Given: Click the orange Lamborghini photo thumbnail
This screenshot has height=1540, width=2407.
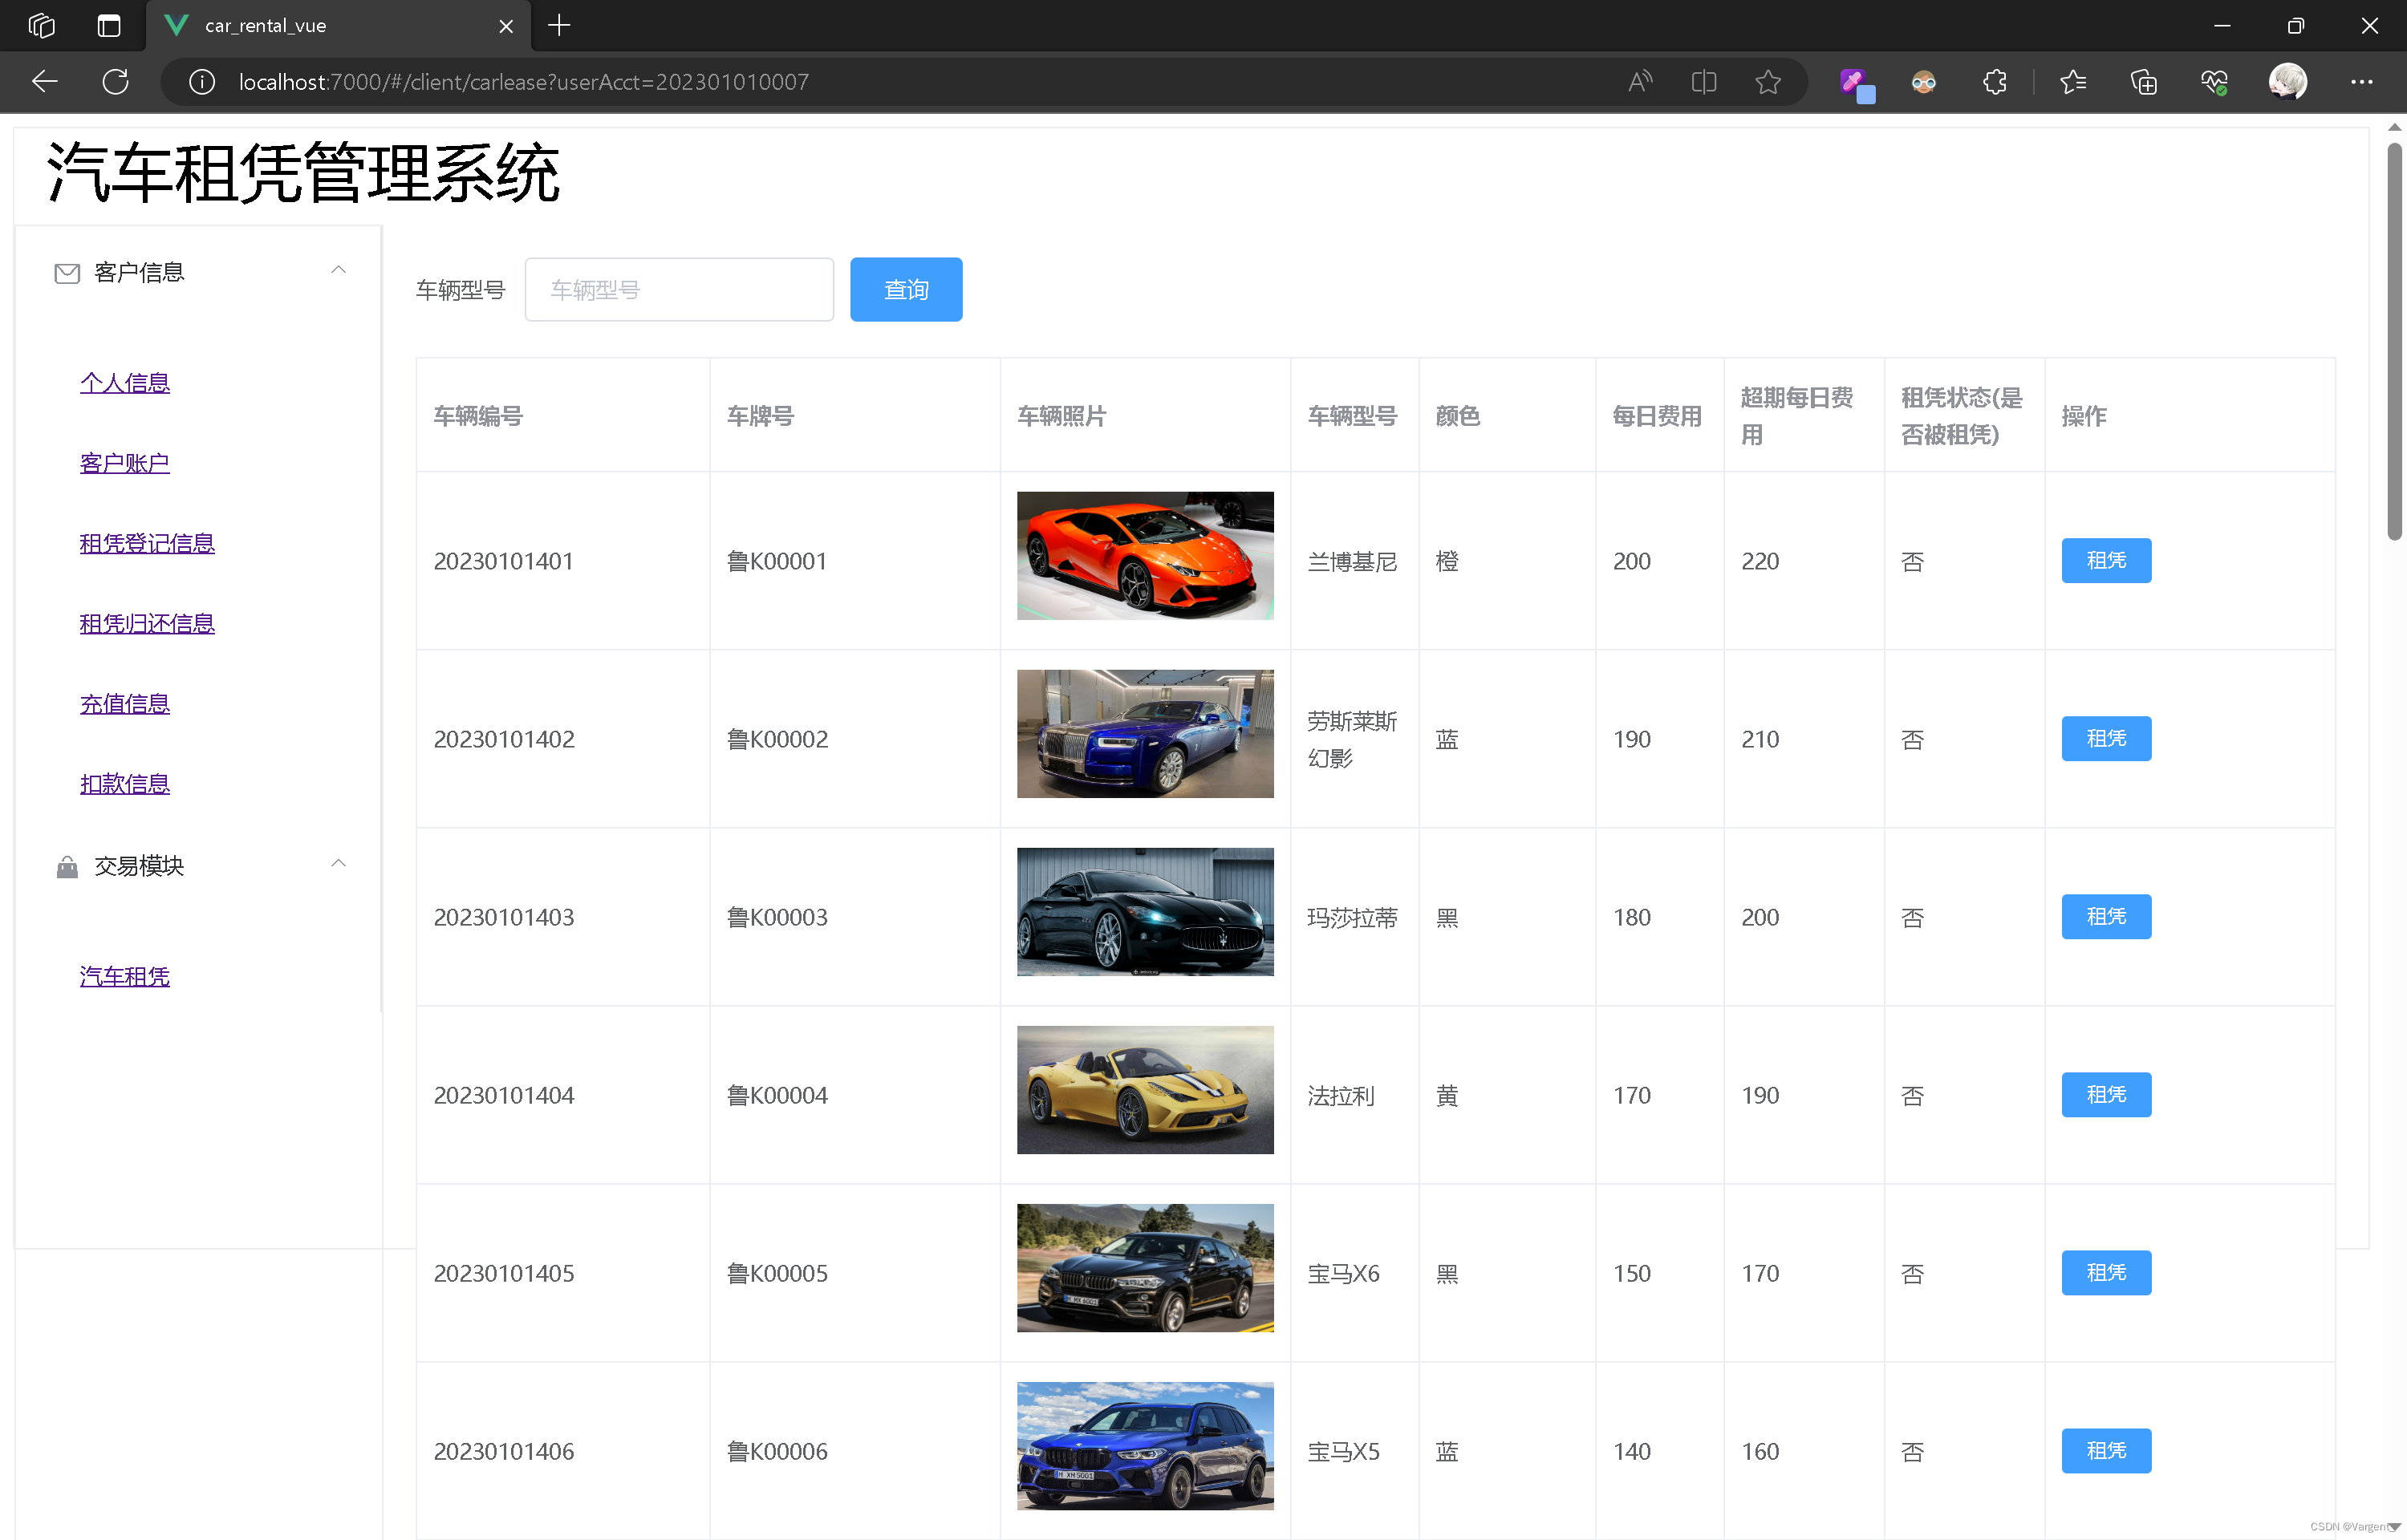Looking at the screenshot, I should point(1145,556).
